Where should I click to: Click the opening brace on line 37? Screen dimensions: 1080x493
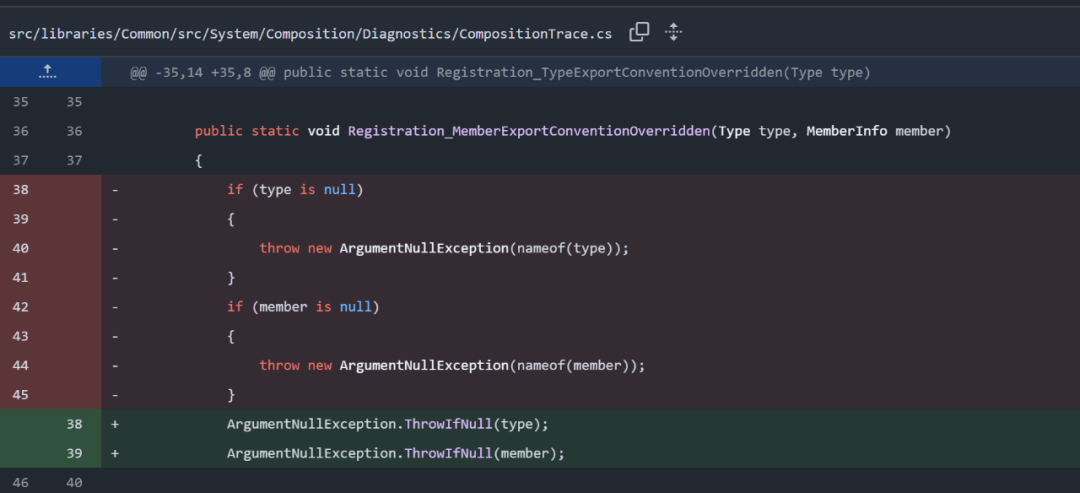pos(198,160)
